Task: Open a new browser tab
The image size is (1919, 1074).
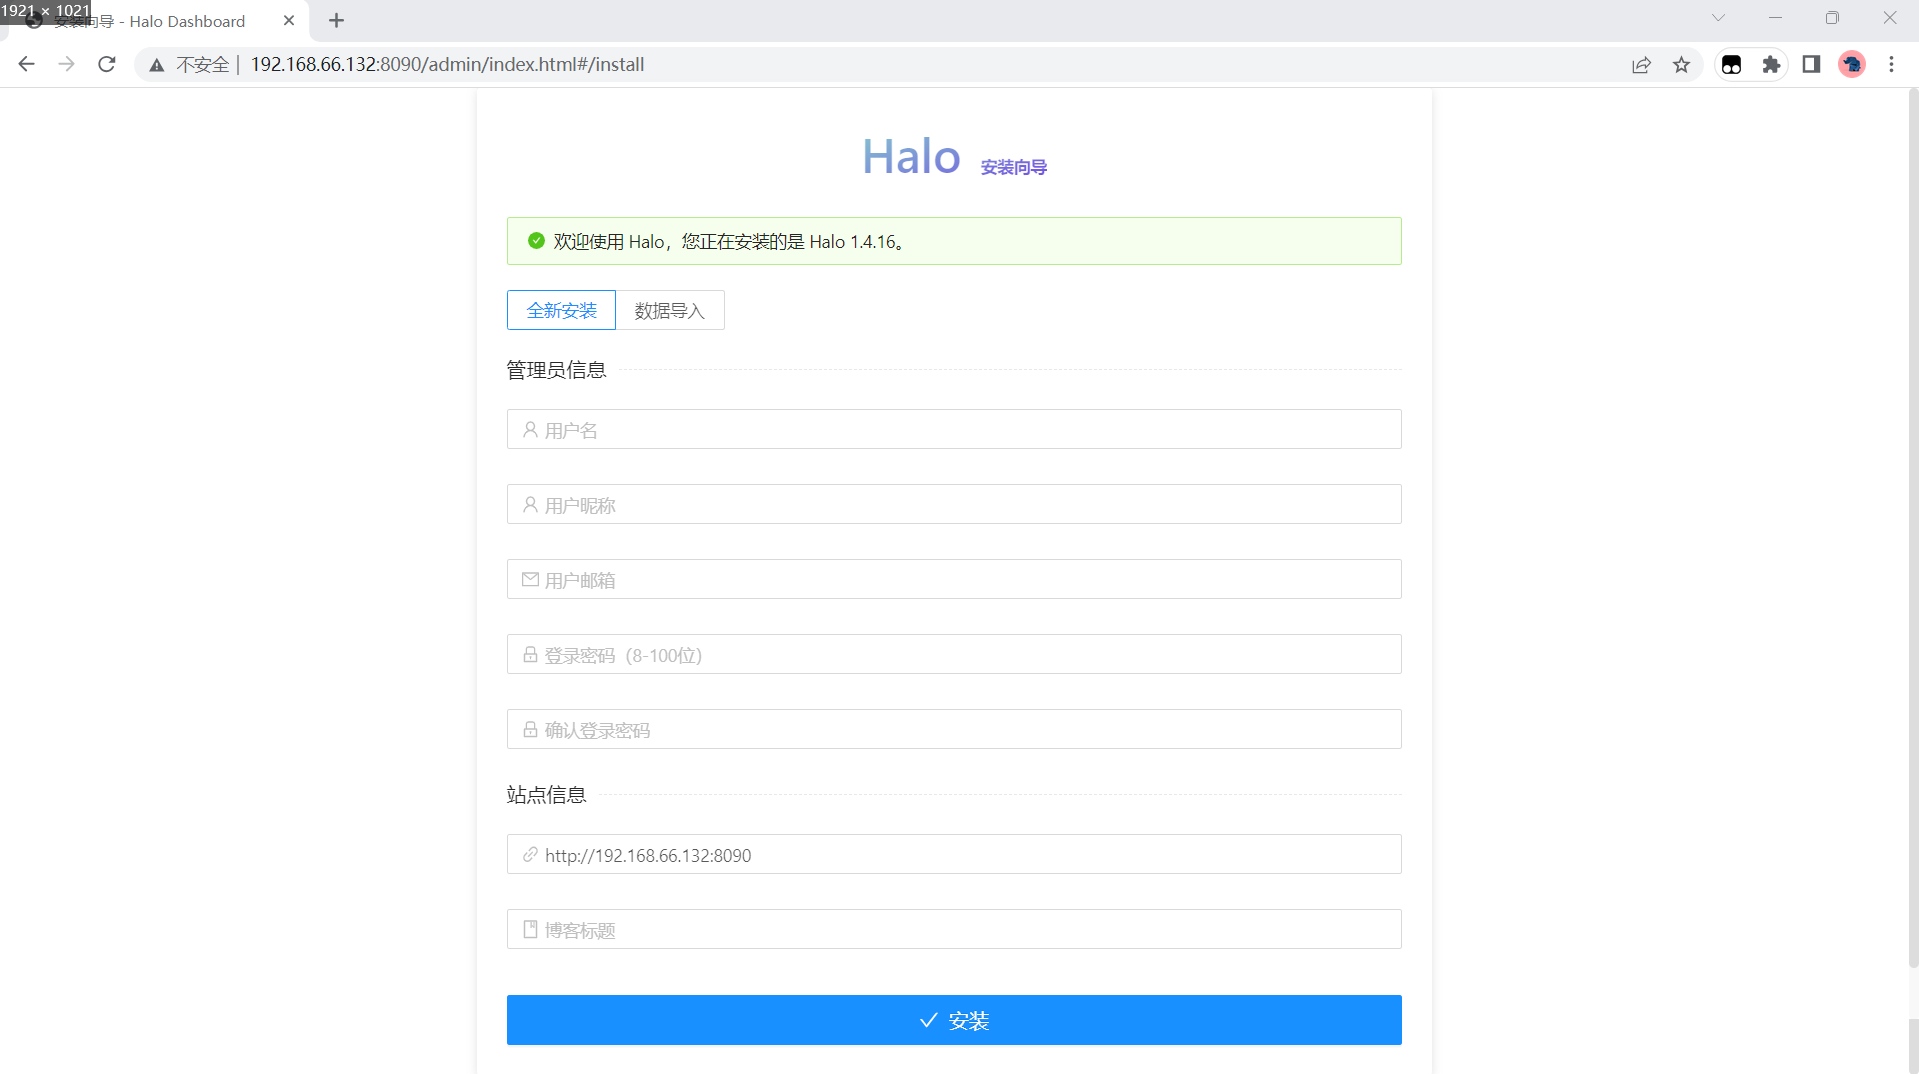Action: (336, 20)
